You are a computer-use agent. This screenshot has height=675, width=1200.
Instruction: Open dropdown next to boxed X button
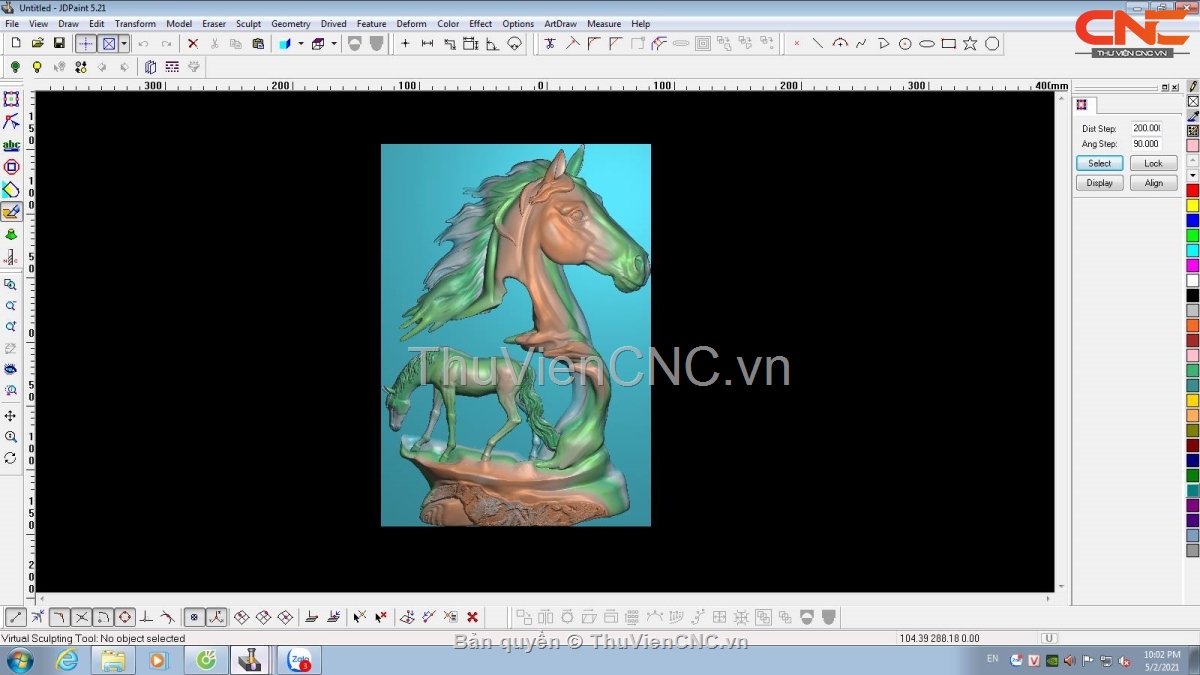pos(124,44)
